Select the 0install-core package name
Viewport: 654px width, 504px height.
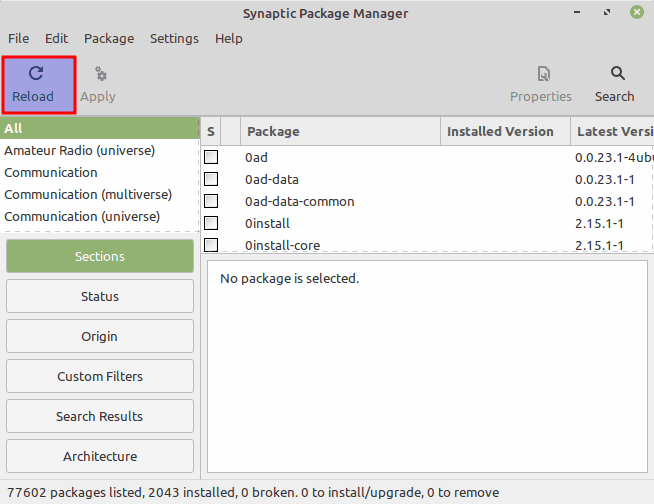pos(282,245)
